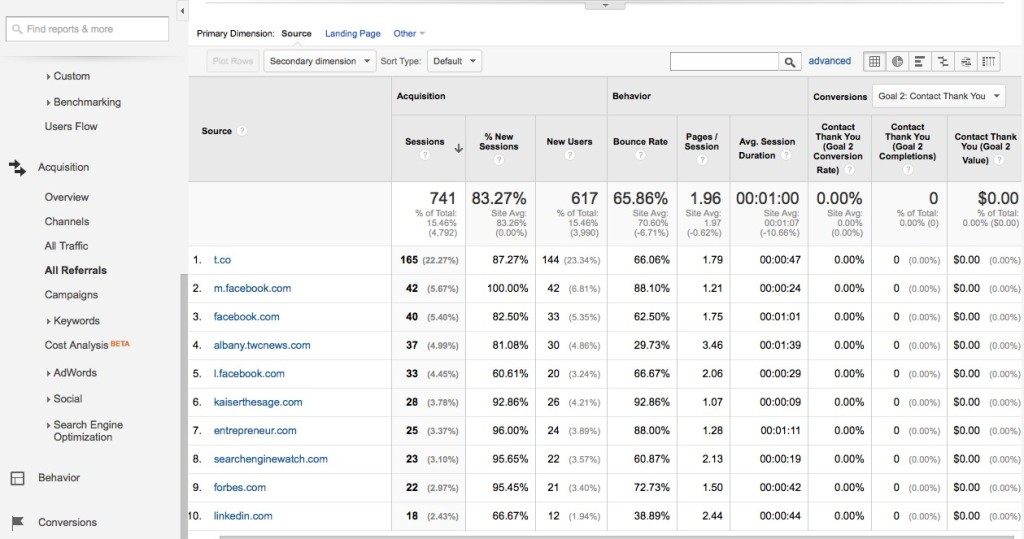Click the advanced filter link

pyautogui.click(x=829, y=61)
